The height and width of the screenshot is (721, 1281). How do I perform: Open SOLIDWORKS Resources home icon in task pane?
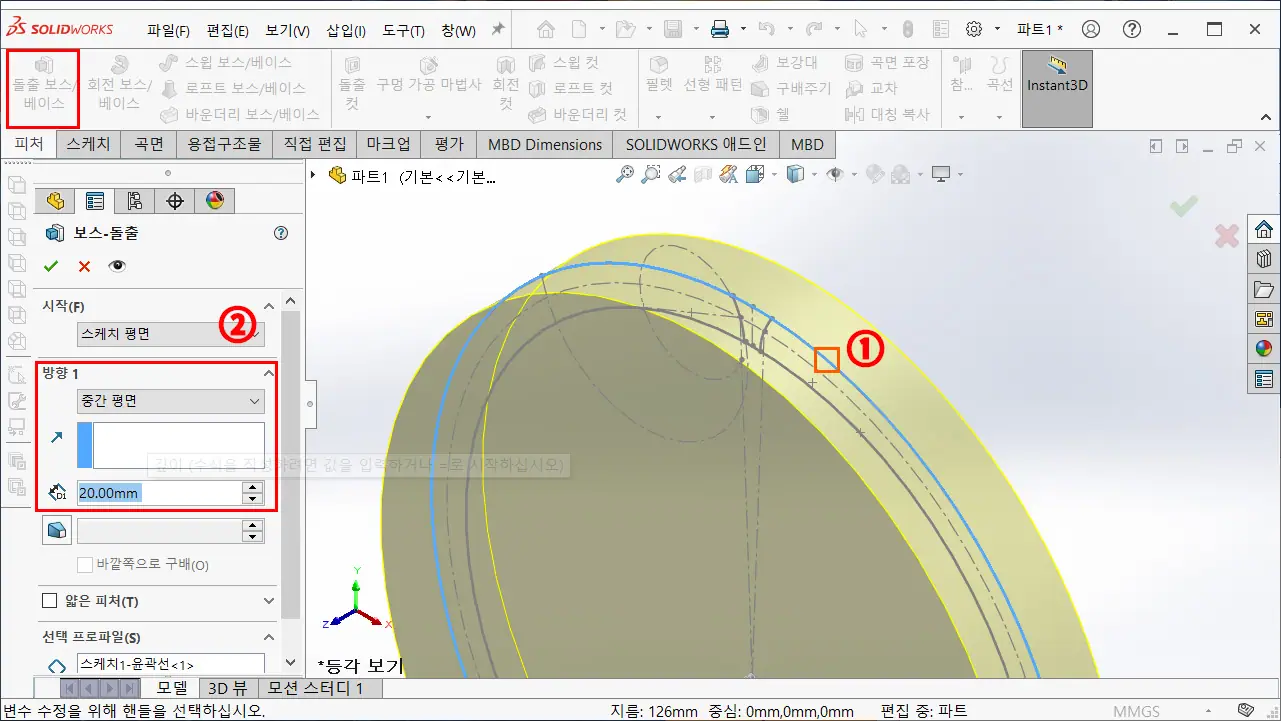pyautogui.click(x=1264, y=228)
